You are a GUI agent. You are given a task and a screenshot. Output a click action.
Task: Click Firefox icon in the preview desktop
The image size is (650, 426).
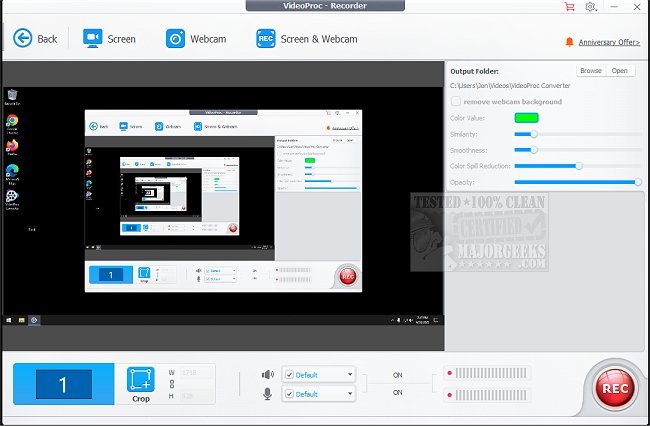(12, 148)
